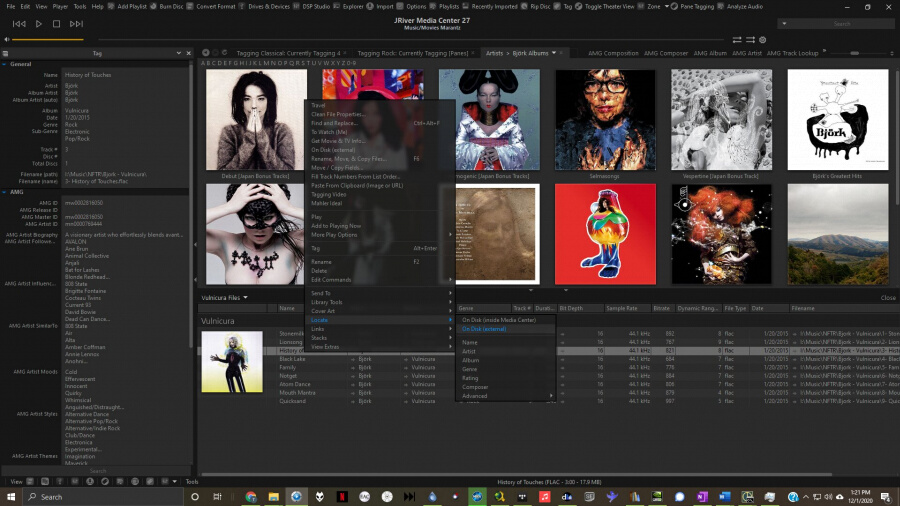Image resolution: width=900 pixels, height=506 pixels.
Task: Collapse the AMG section
Action: pos(5,192)
